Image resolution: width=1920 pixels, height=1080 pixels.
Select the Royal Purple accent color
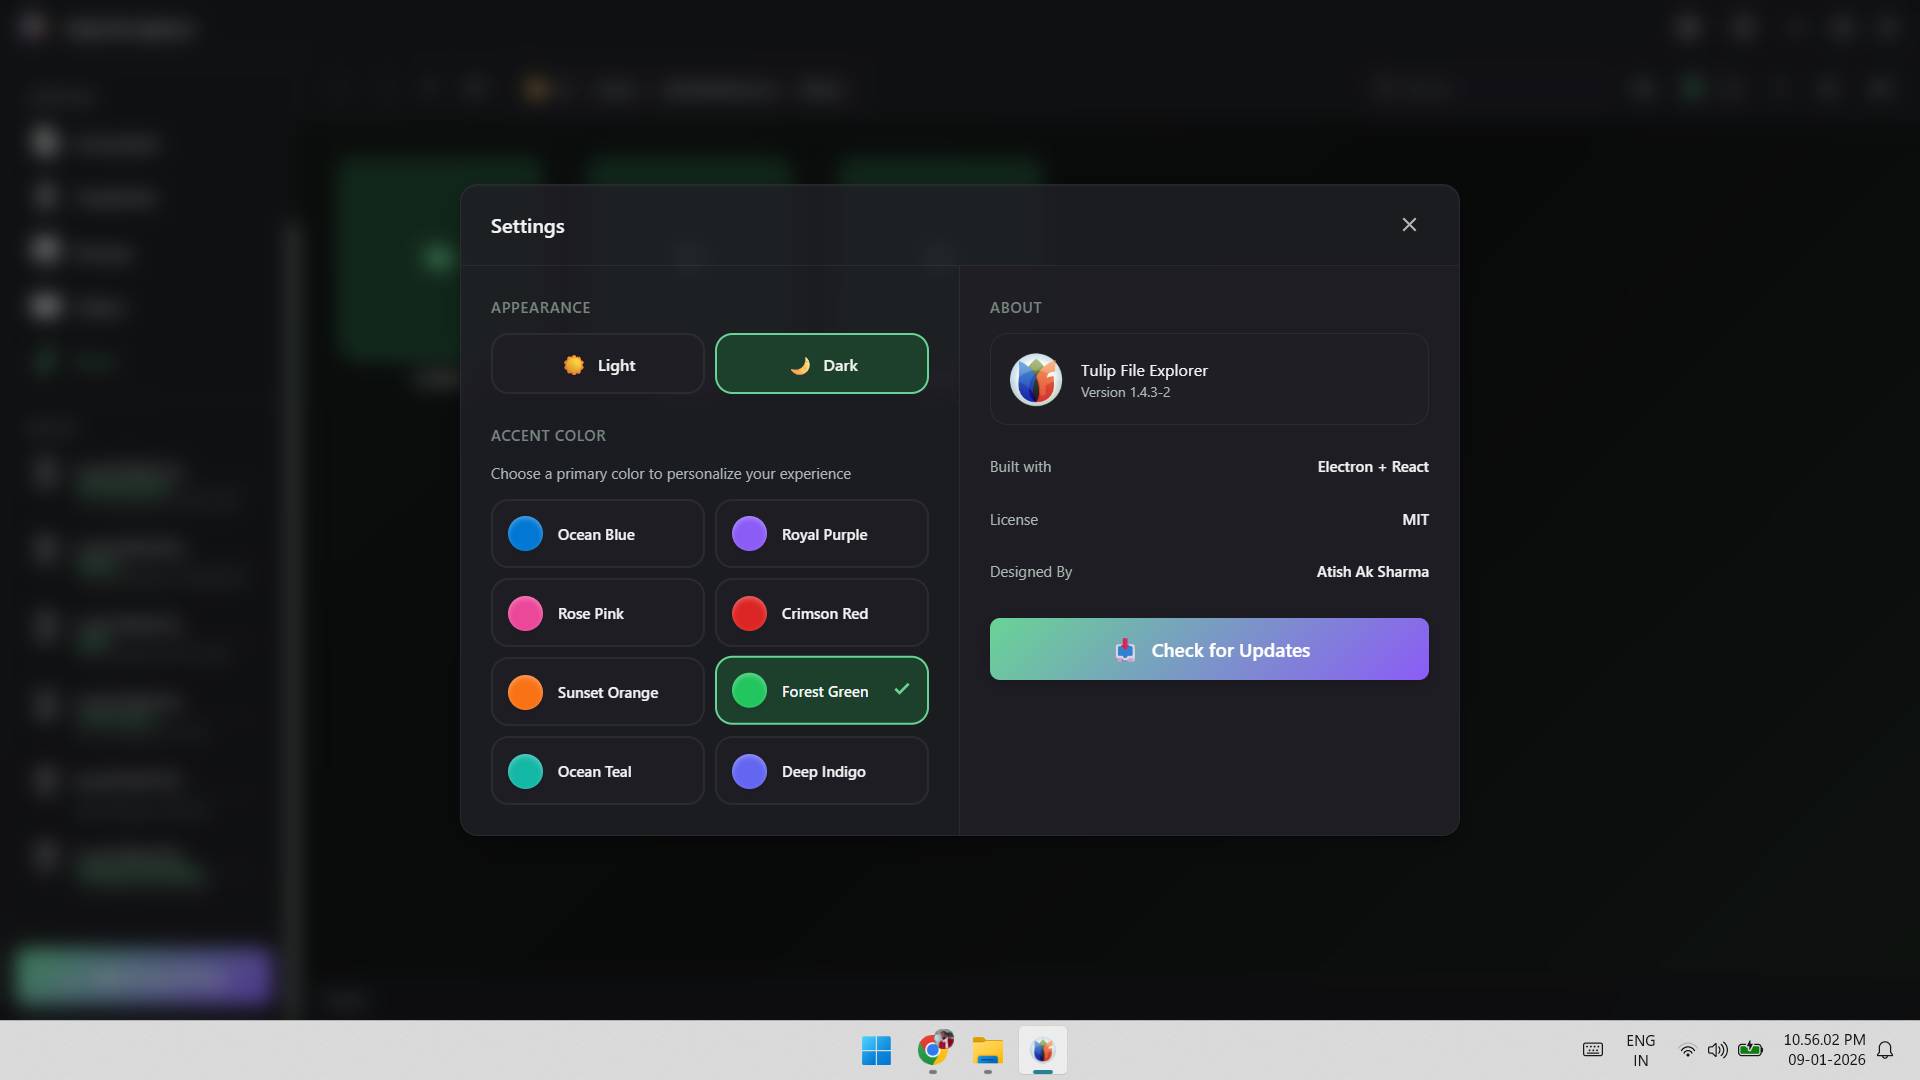pos(821,533)
